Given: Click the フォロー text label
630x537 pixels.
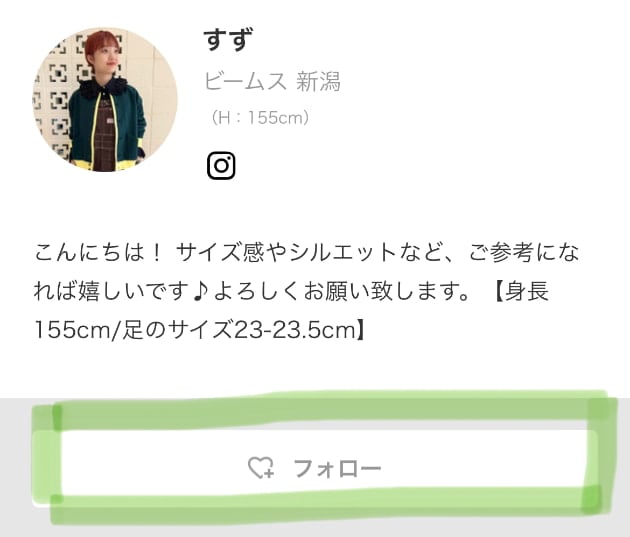Looking at the screenshot, I should pyautogui.click(x=337, y=468).
